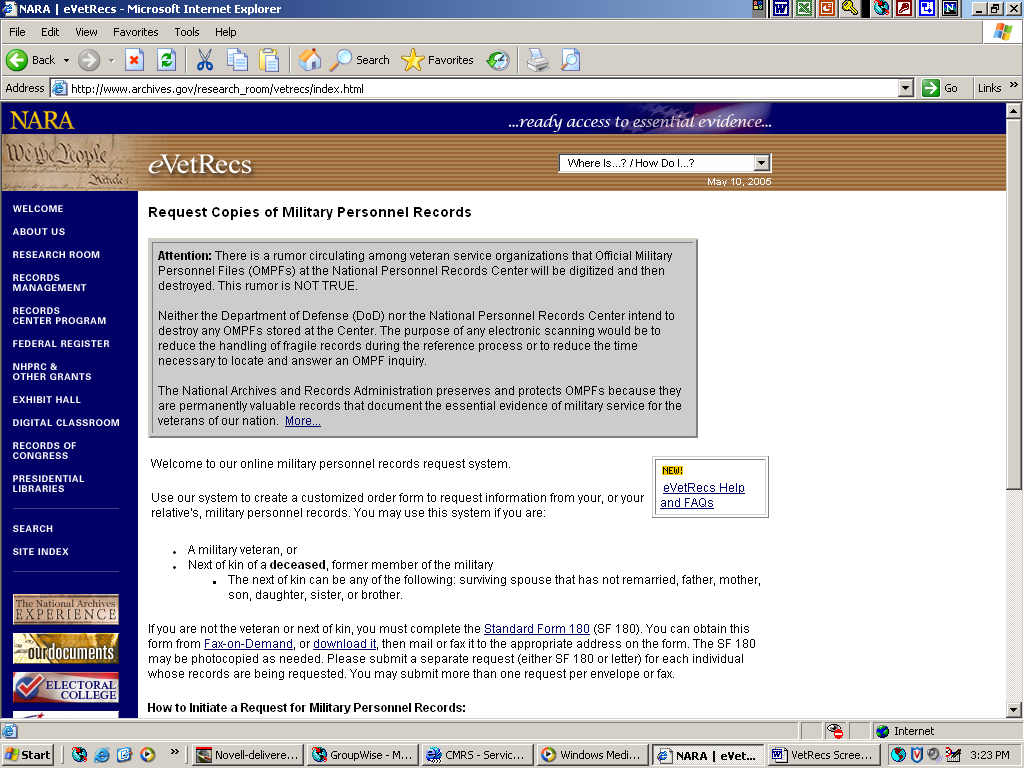This screenshot has height=768, width=1024.
Task: Go to Home page icon
Action: pyautogui.click(x=310, y=60)
